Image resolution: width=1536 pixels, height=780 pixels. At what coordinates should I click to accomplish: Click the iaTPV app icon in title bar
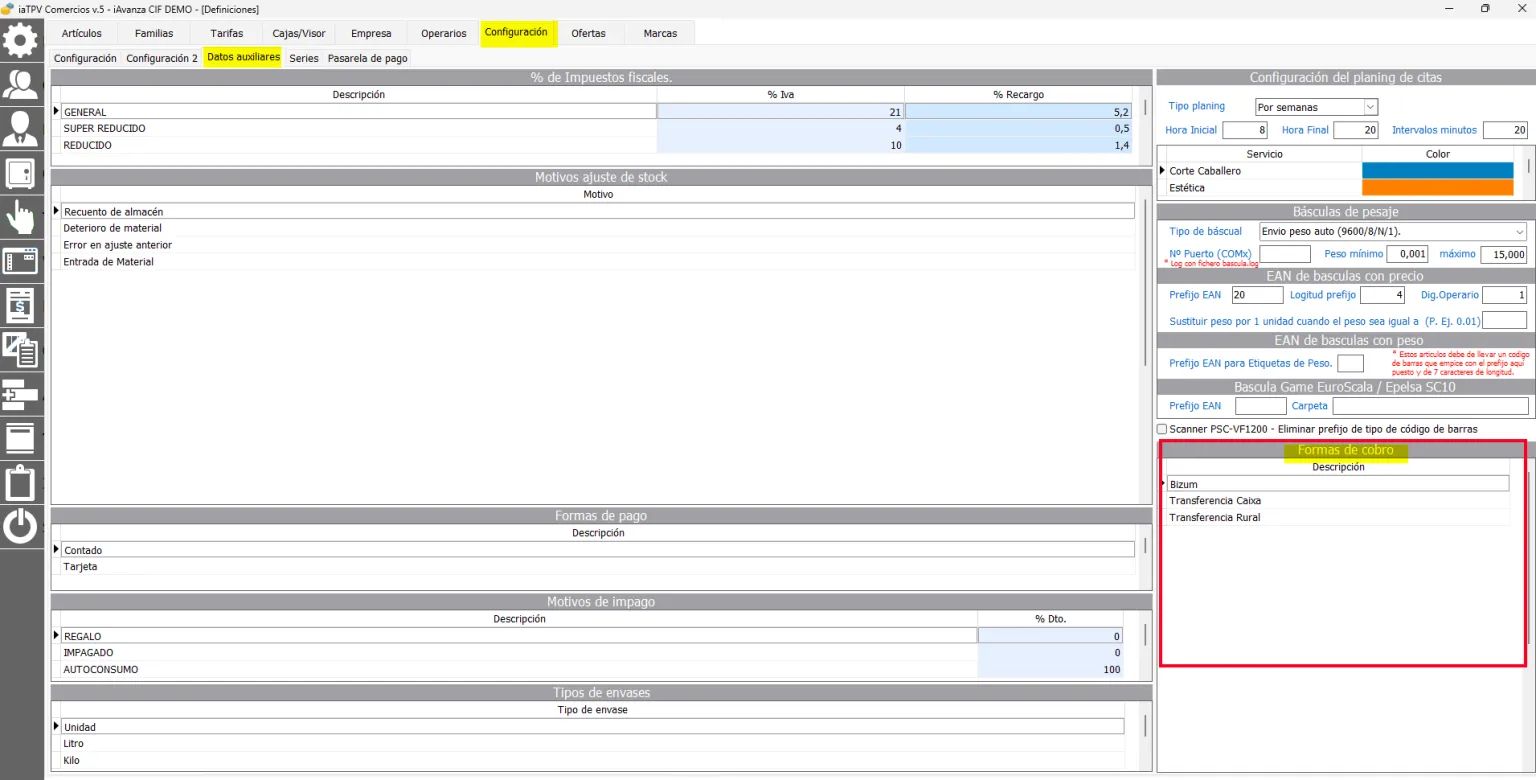pyautogui.click(x=8, y=9)
